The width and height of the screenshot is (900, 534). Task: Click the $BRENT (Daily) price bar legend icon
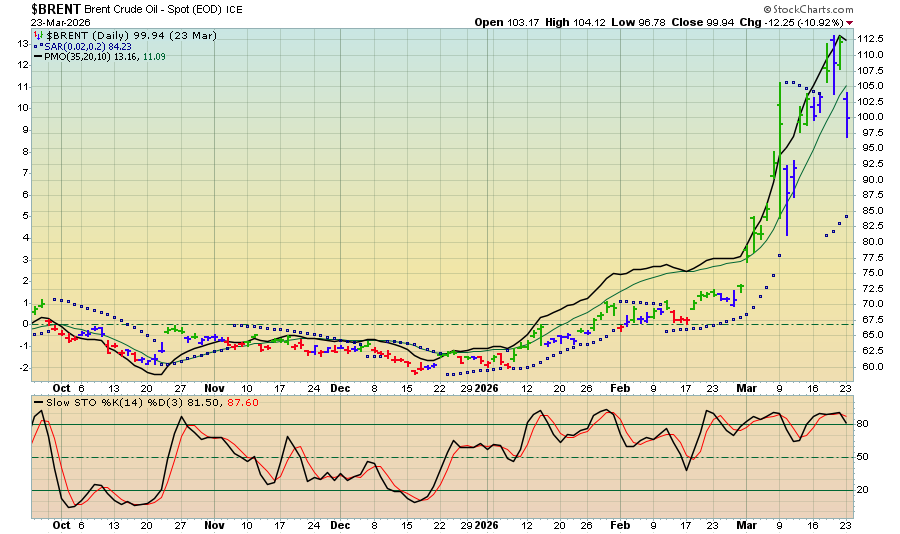point(38,35)
